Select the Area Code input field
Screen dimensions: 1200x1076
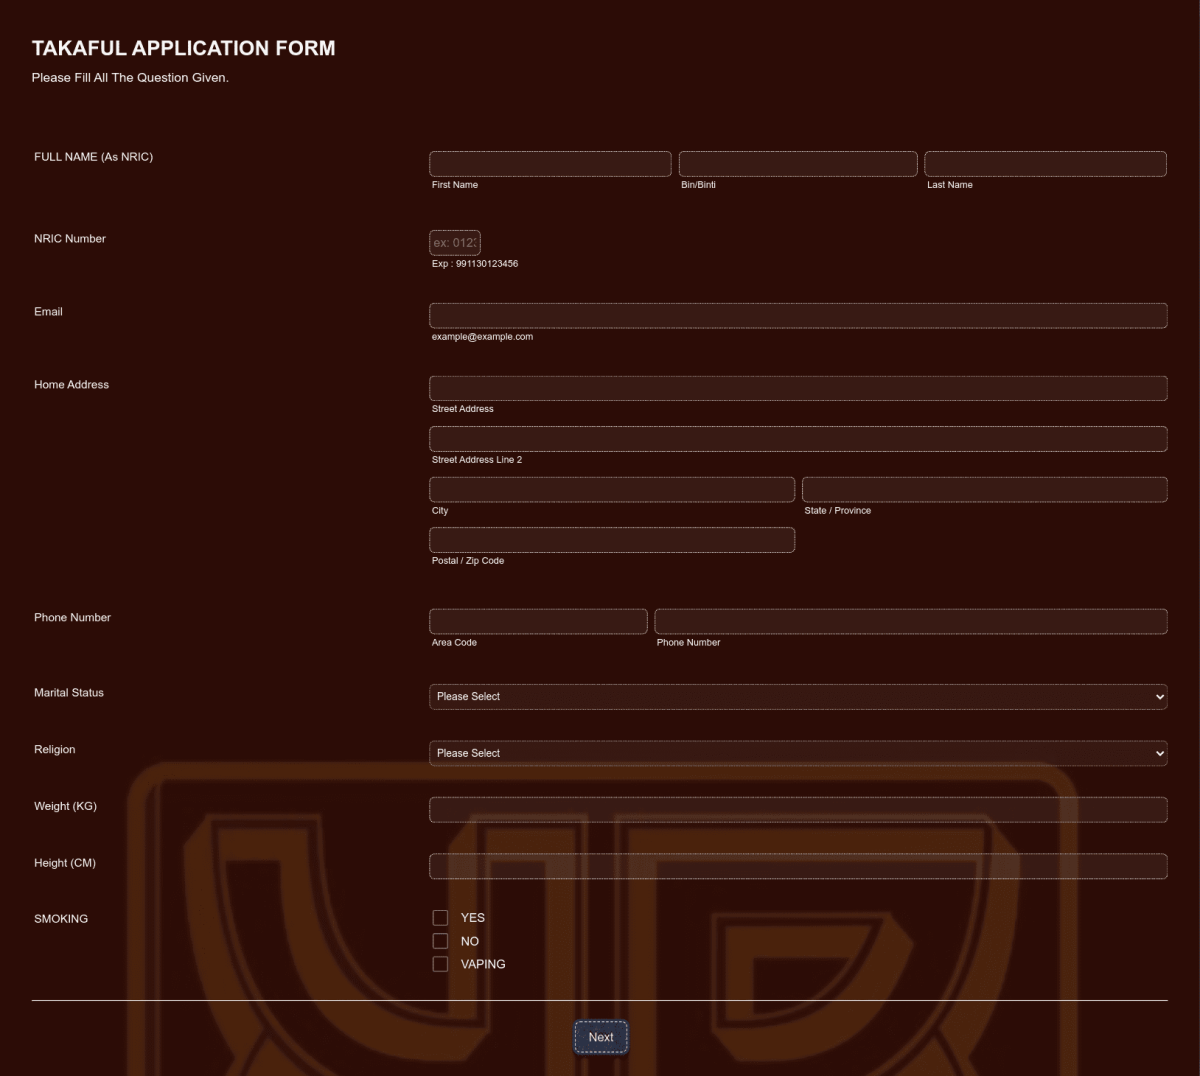coord(538,621)
